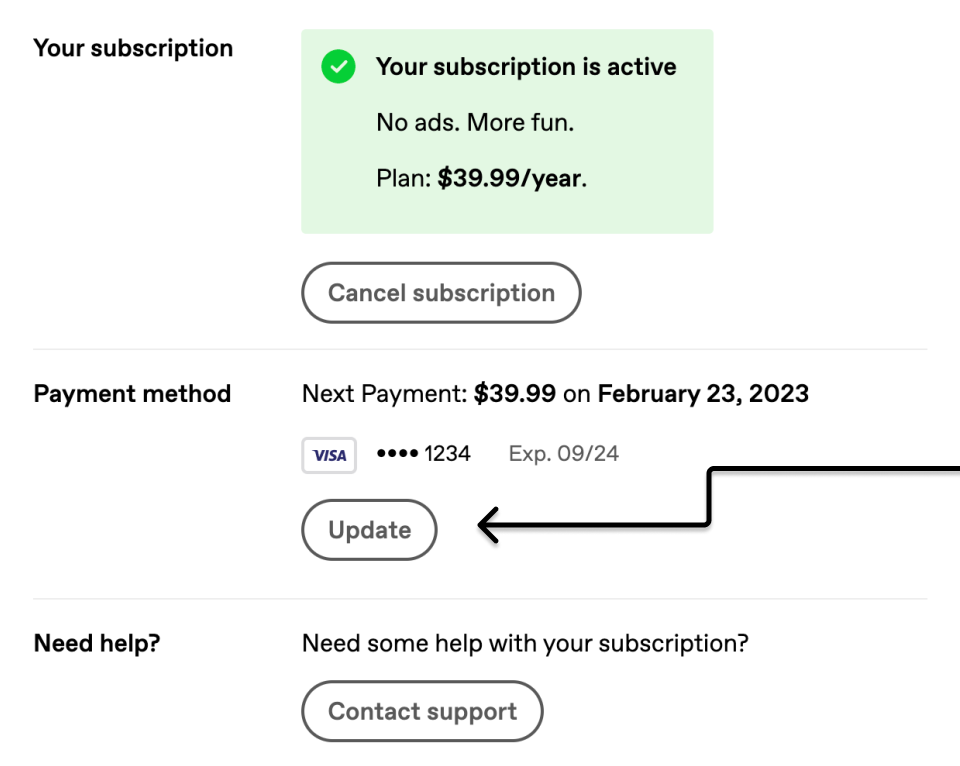
Task: Click "Your subscription is active" heading
Action: [526, 67]
